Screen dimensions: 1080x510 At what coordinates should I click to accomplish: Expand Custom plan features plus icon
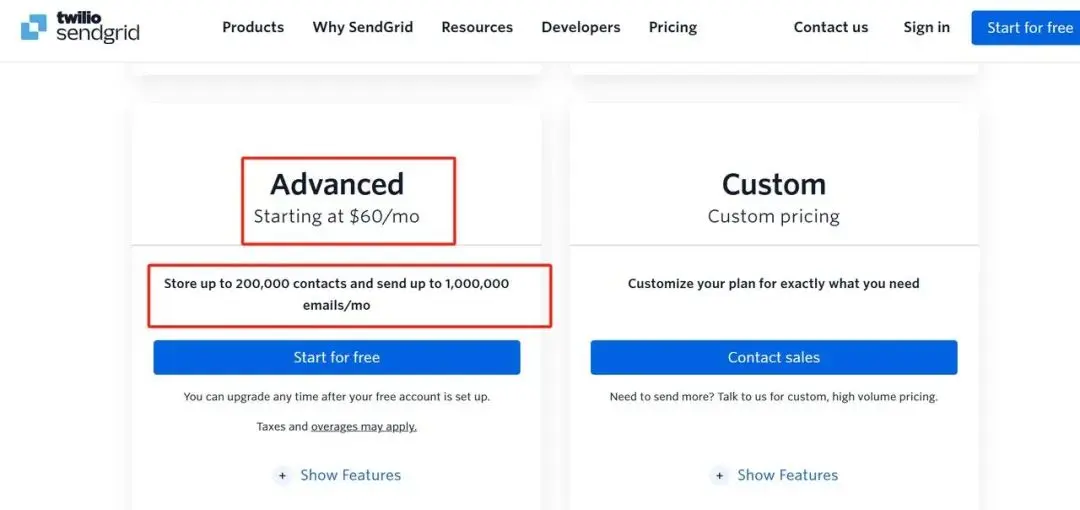coord(720,476)
